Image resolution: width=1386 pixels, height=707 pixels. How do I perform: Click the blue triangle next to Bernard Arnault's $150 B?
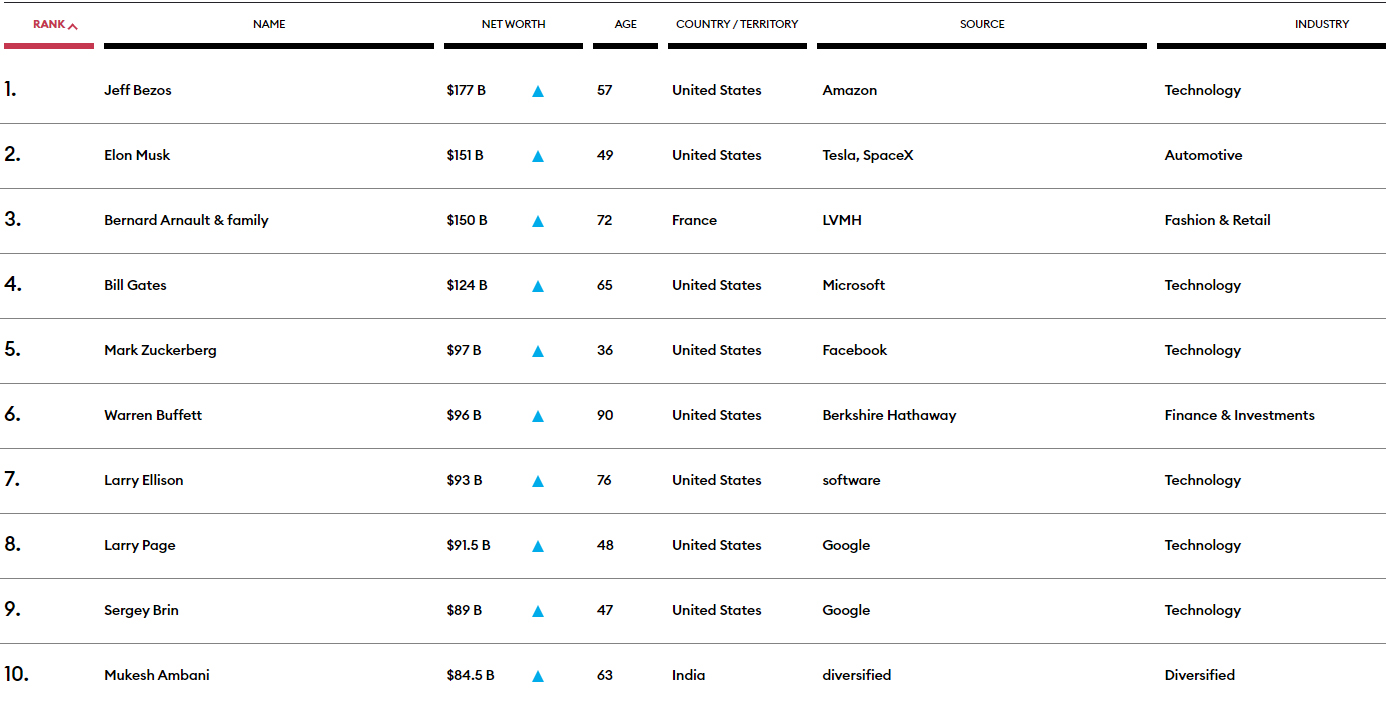[x=538, y=221]
